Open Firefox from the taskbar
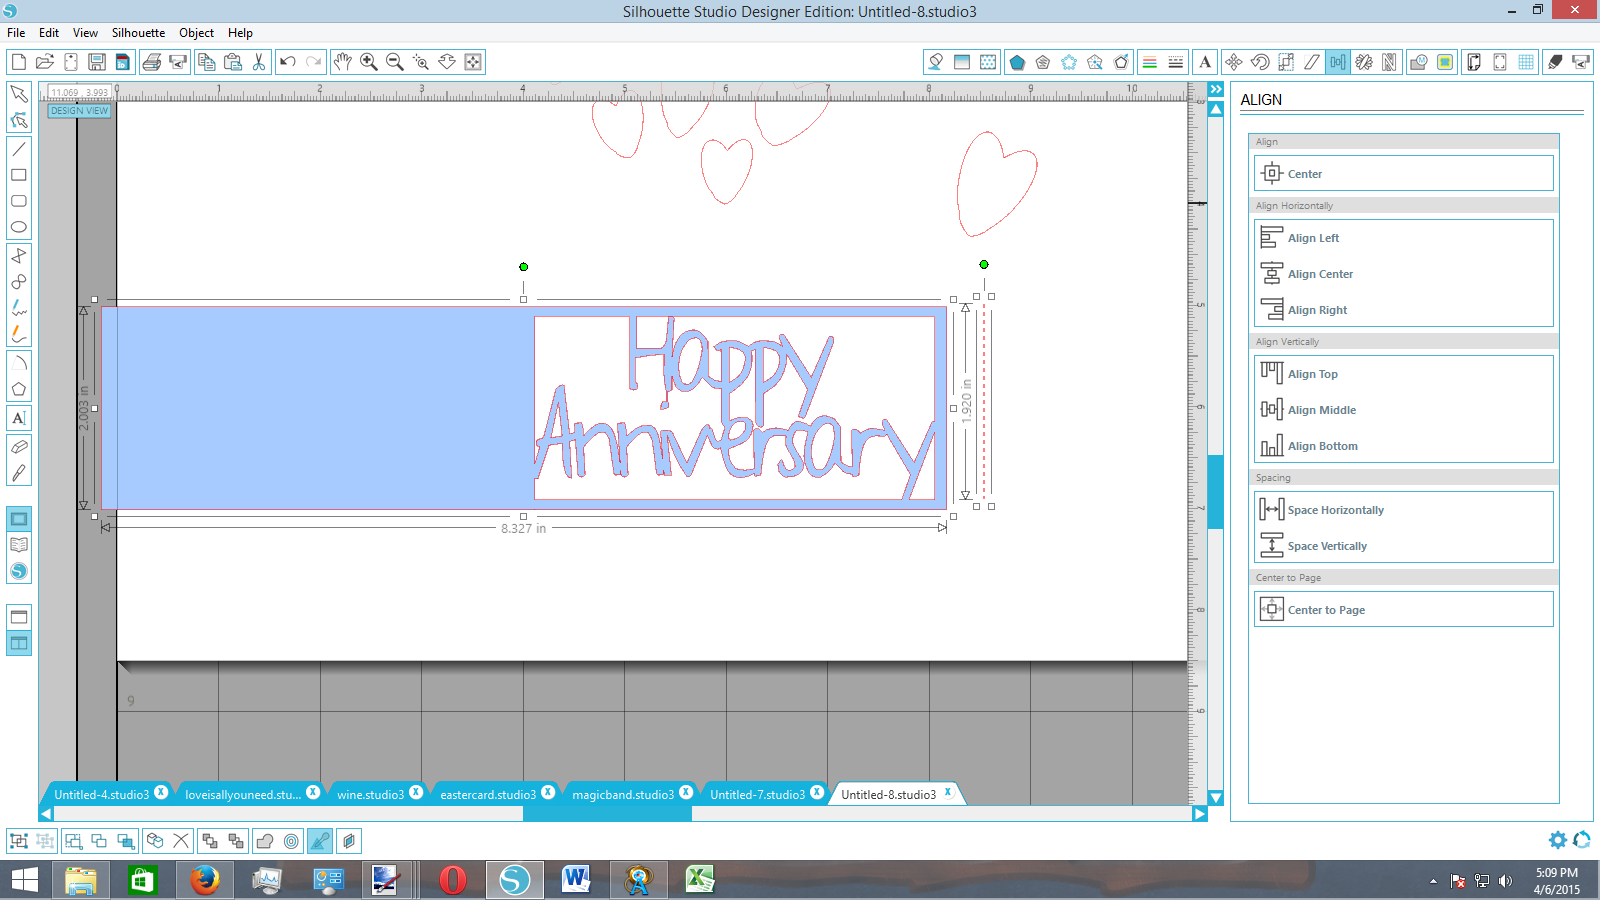 204,880
